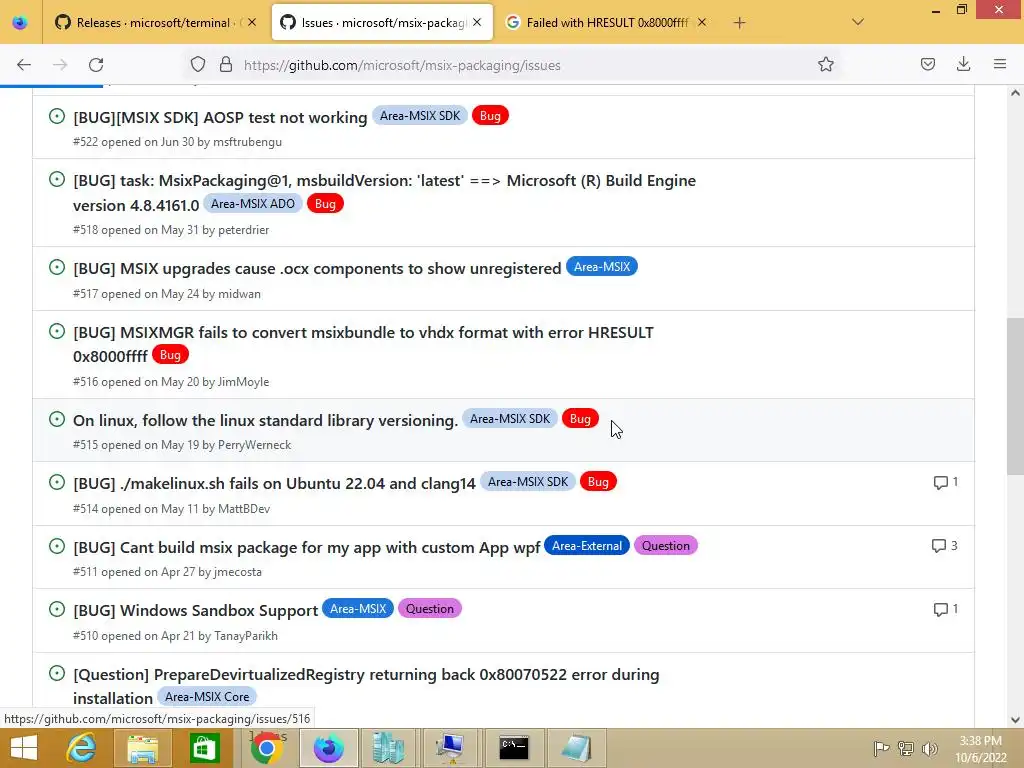
Task: Click the Question label on issue #510
Action: click(429, 609)
